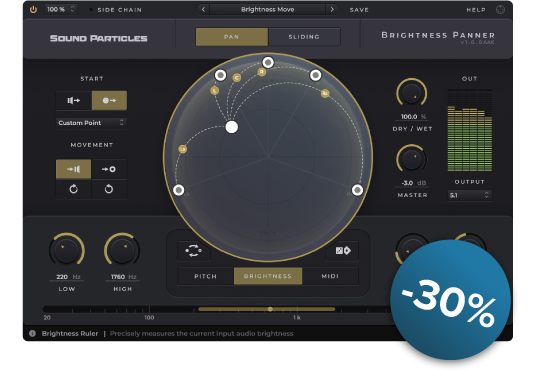Click the SAVE button
The width and height of the screenshot is (536, 370).
[359, 10]
